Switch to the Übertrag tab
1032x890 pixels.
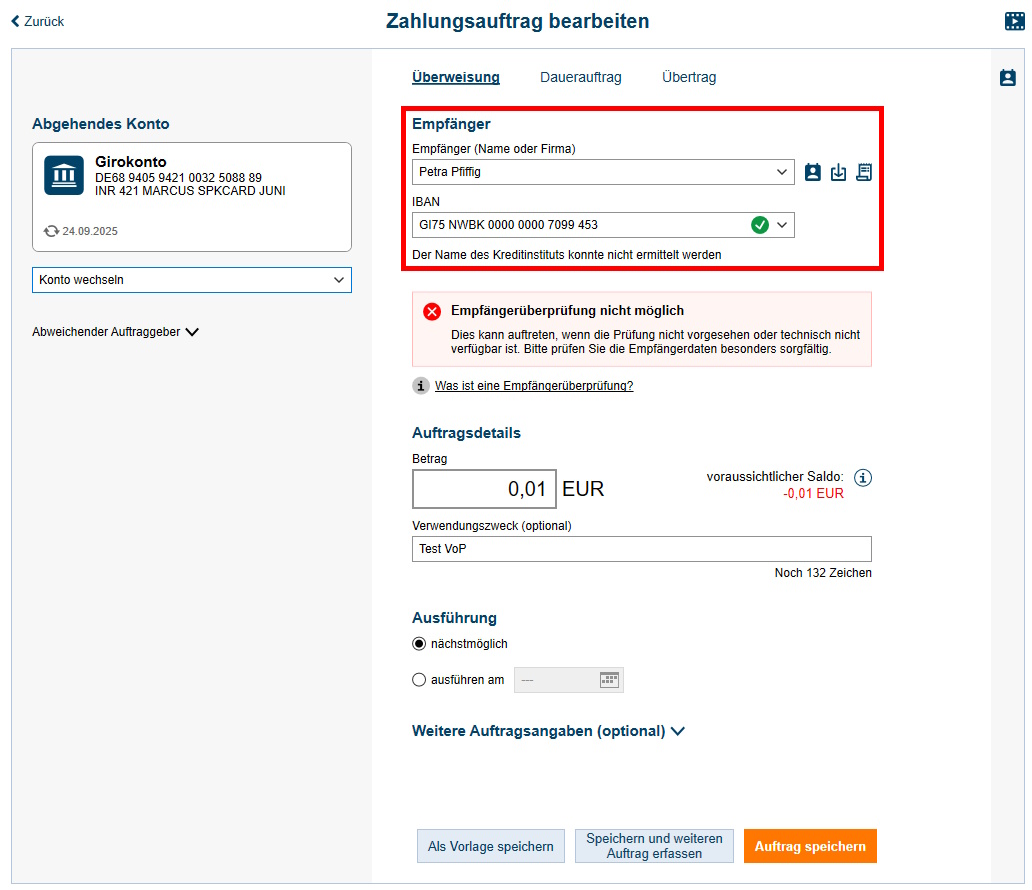688,77
